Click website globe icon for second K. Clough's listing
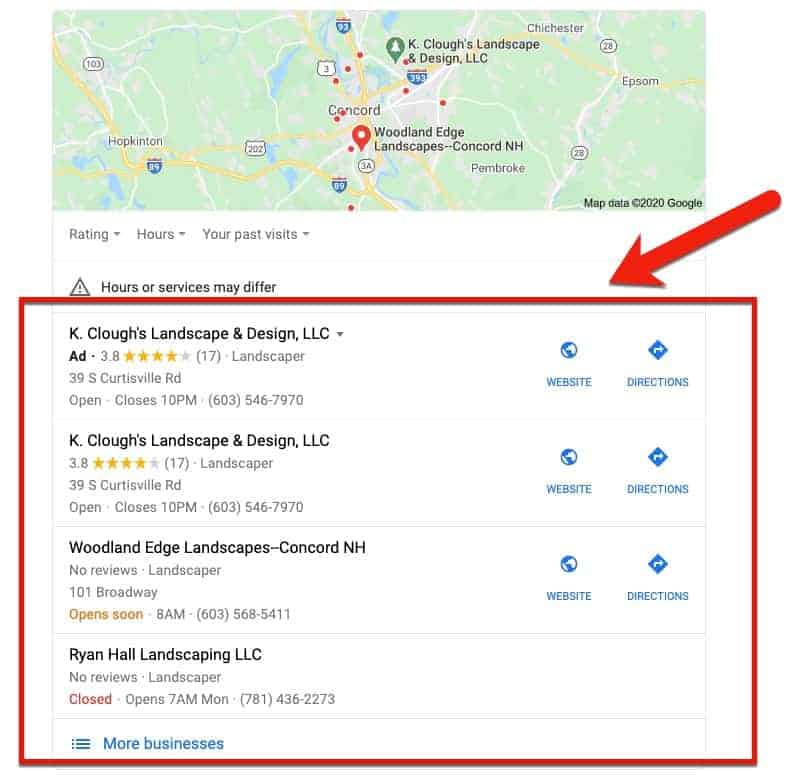 pos(569,457)
